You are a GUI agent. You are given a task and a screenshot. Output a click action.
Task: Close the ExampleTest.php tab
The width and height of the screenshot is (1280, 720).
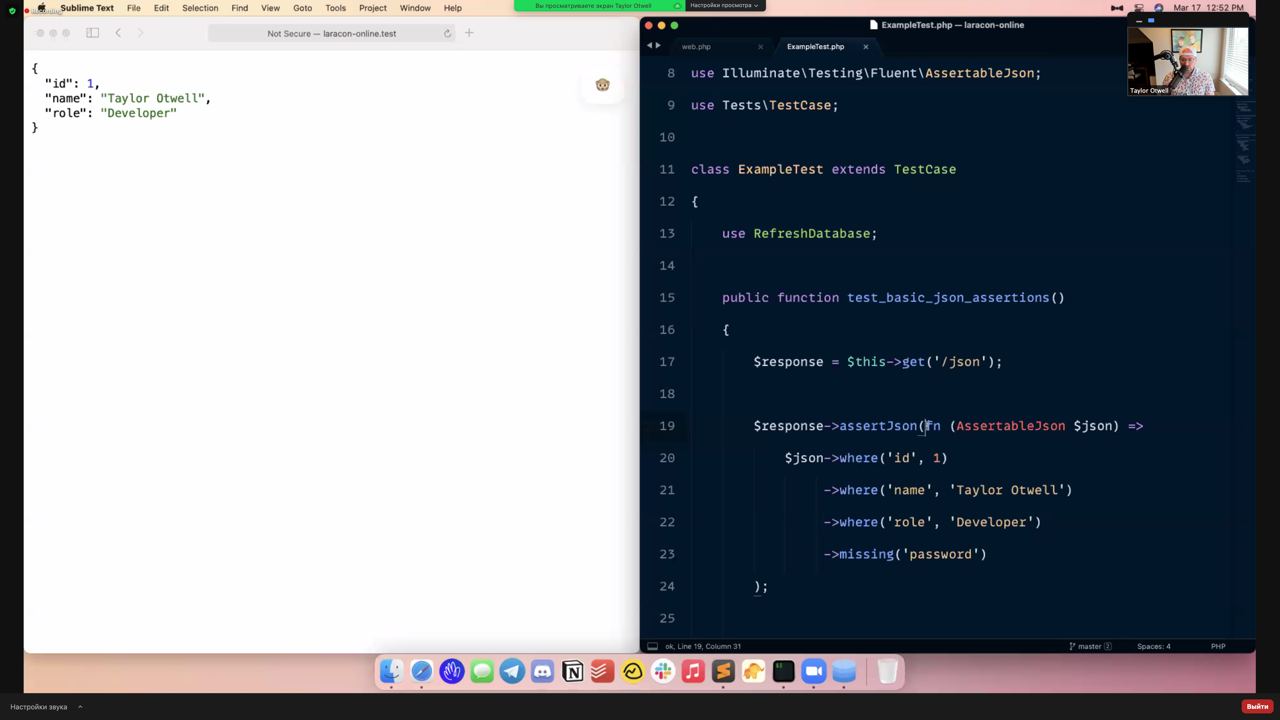click(x=865, y=47)
